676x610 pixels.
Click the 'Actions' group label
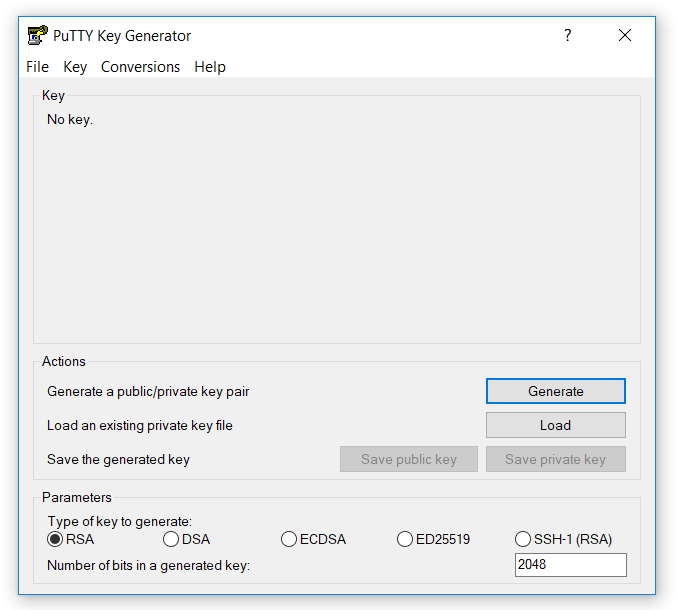click(64, 361)
